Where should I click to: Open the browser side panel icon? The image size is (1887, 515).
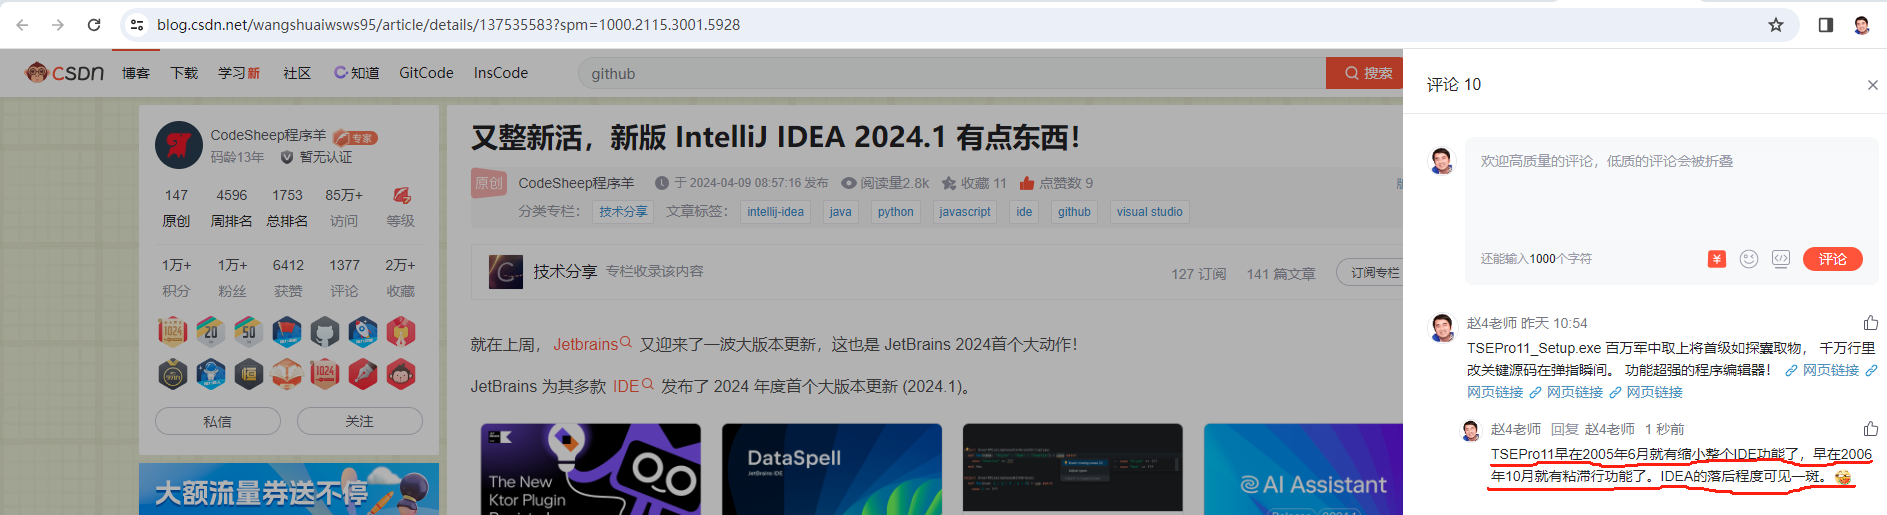click(1826, 25)
